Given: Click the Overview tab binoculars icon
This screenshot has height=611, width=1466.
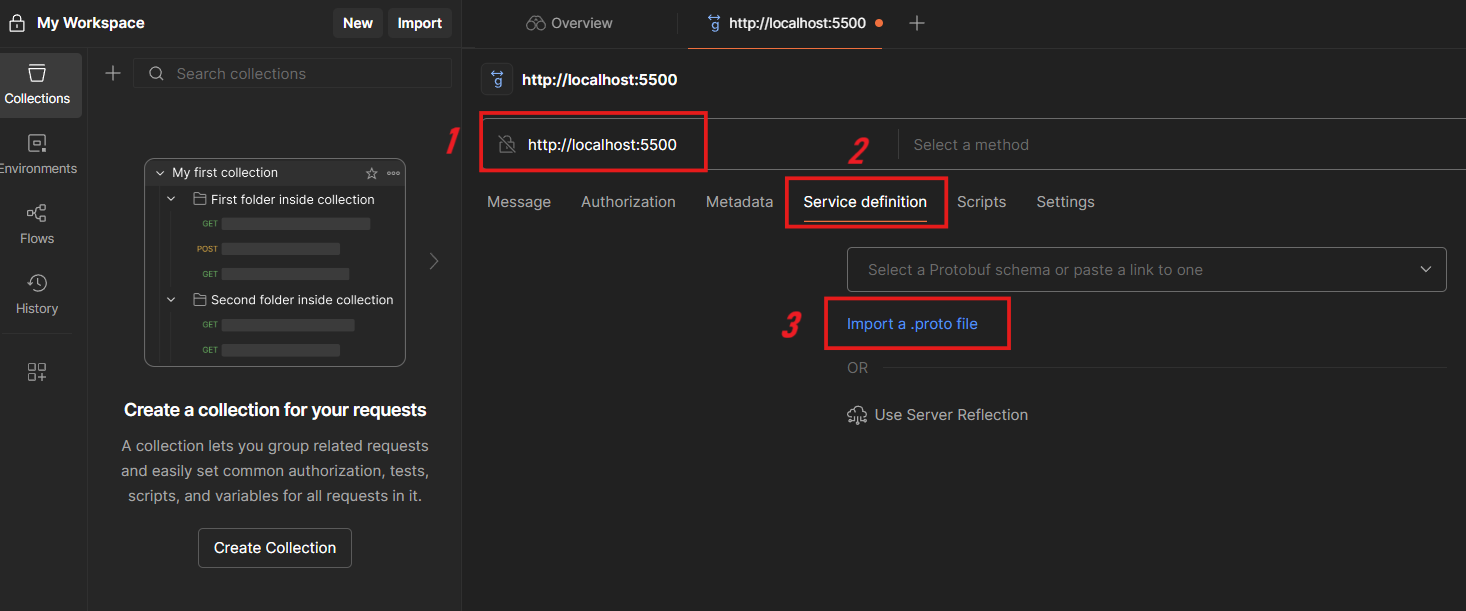Looking at the screenshot, I should pyautogui.click(x=536, y=23).
